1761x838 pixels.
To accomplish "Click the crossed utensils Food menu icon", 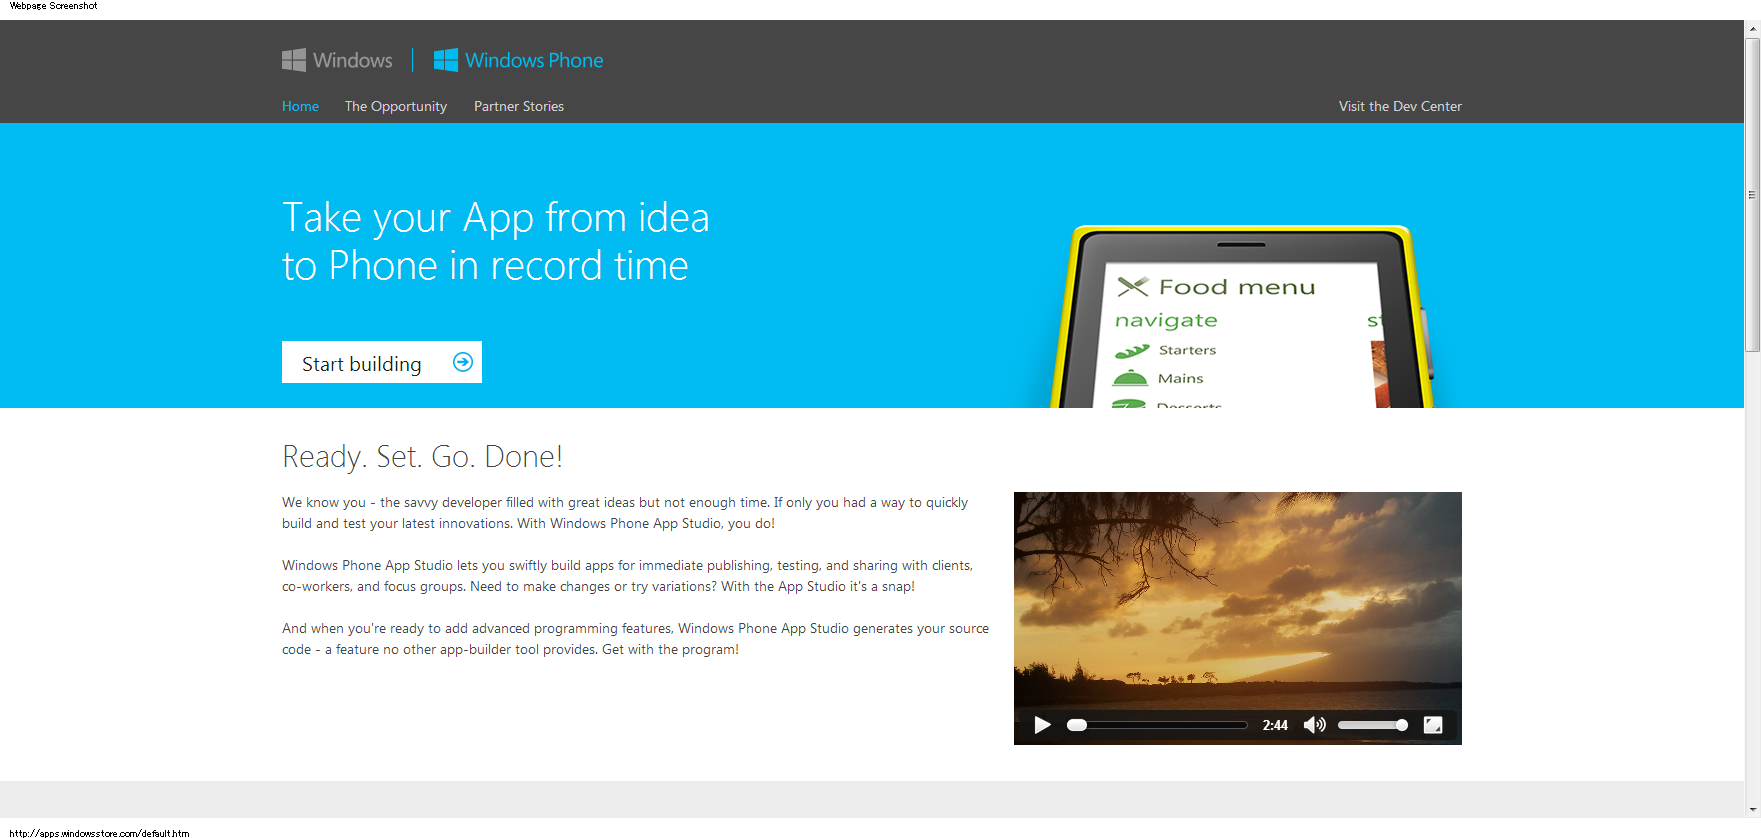I will 1133,287.
